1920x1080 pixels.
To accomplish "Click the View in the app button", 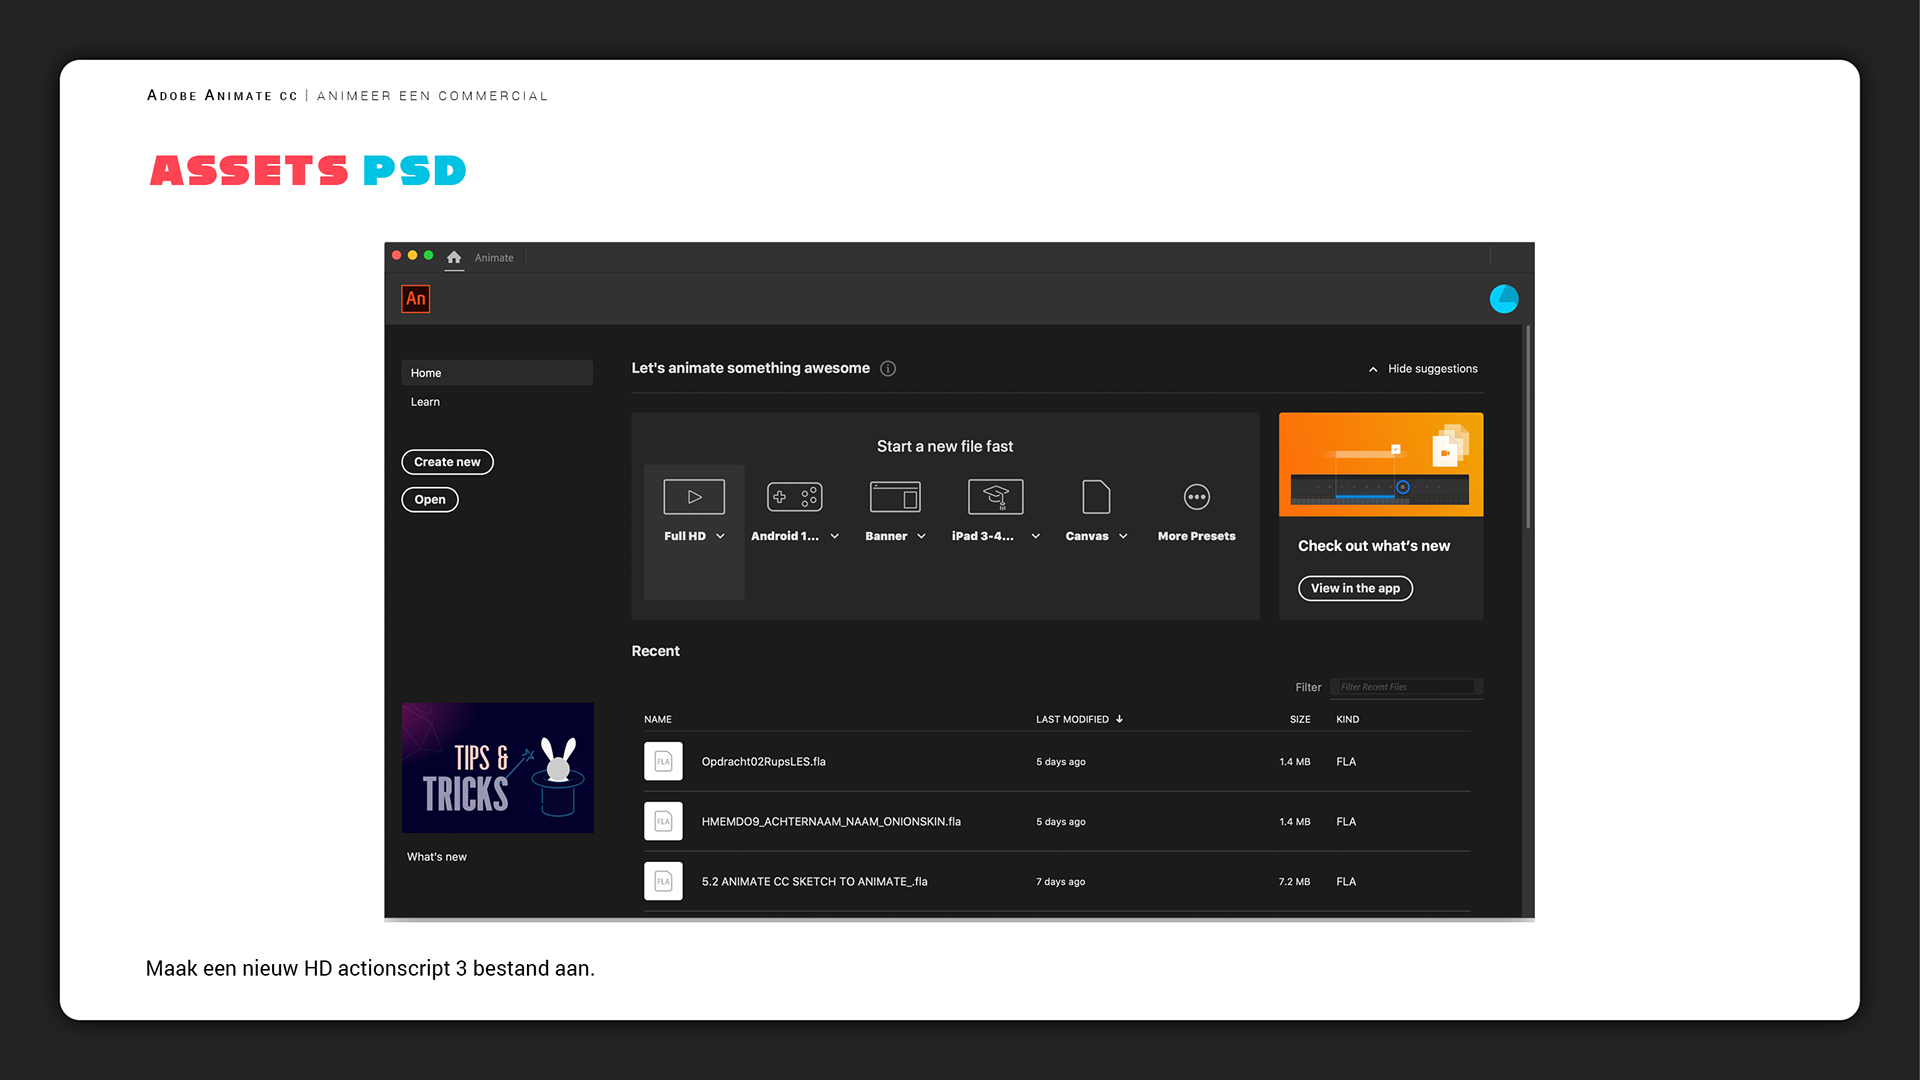I will coord(1355,588).
